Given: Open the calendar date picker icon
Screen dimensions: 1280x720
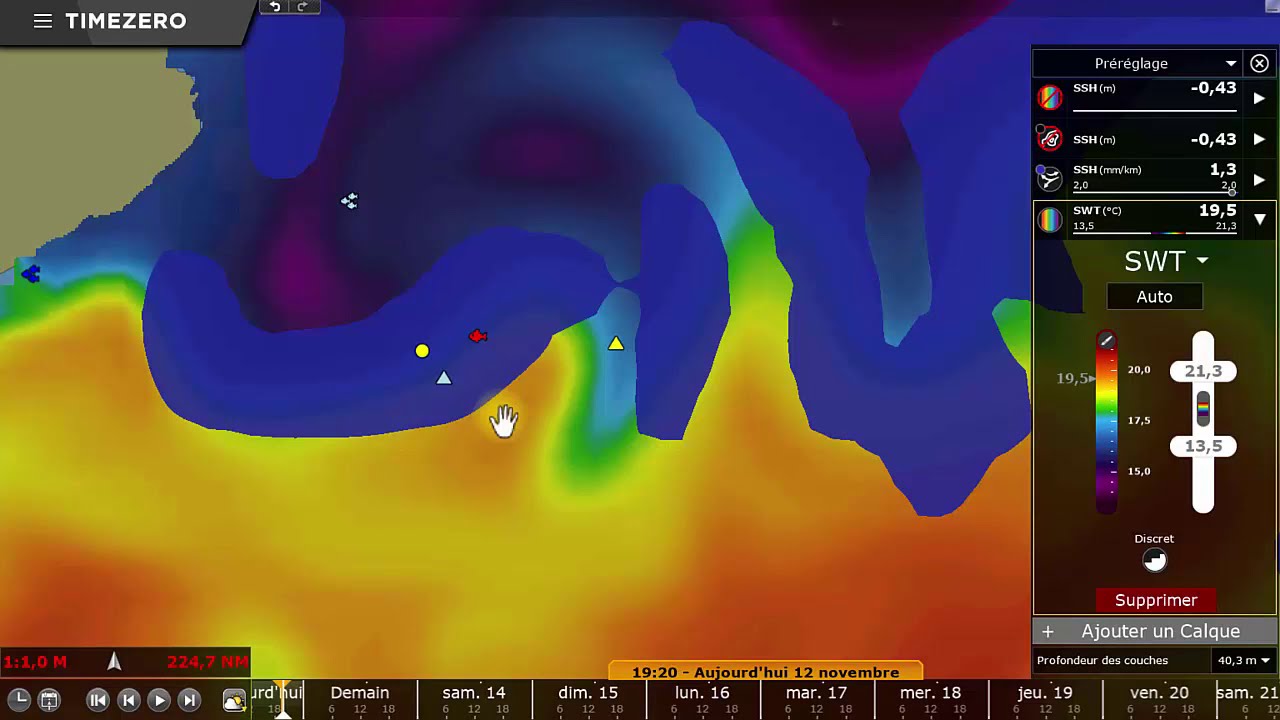Looking at the screenshot, I should pyautogui.click(x=48, y=700).
